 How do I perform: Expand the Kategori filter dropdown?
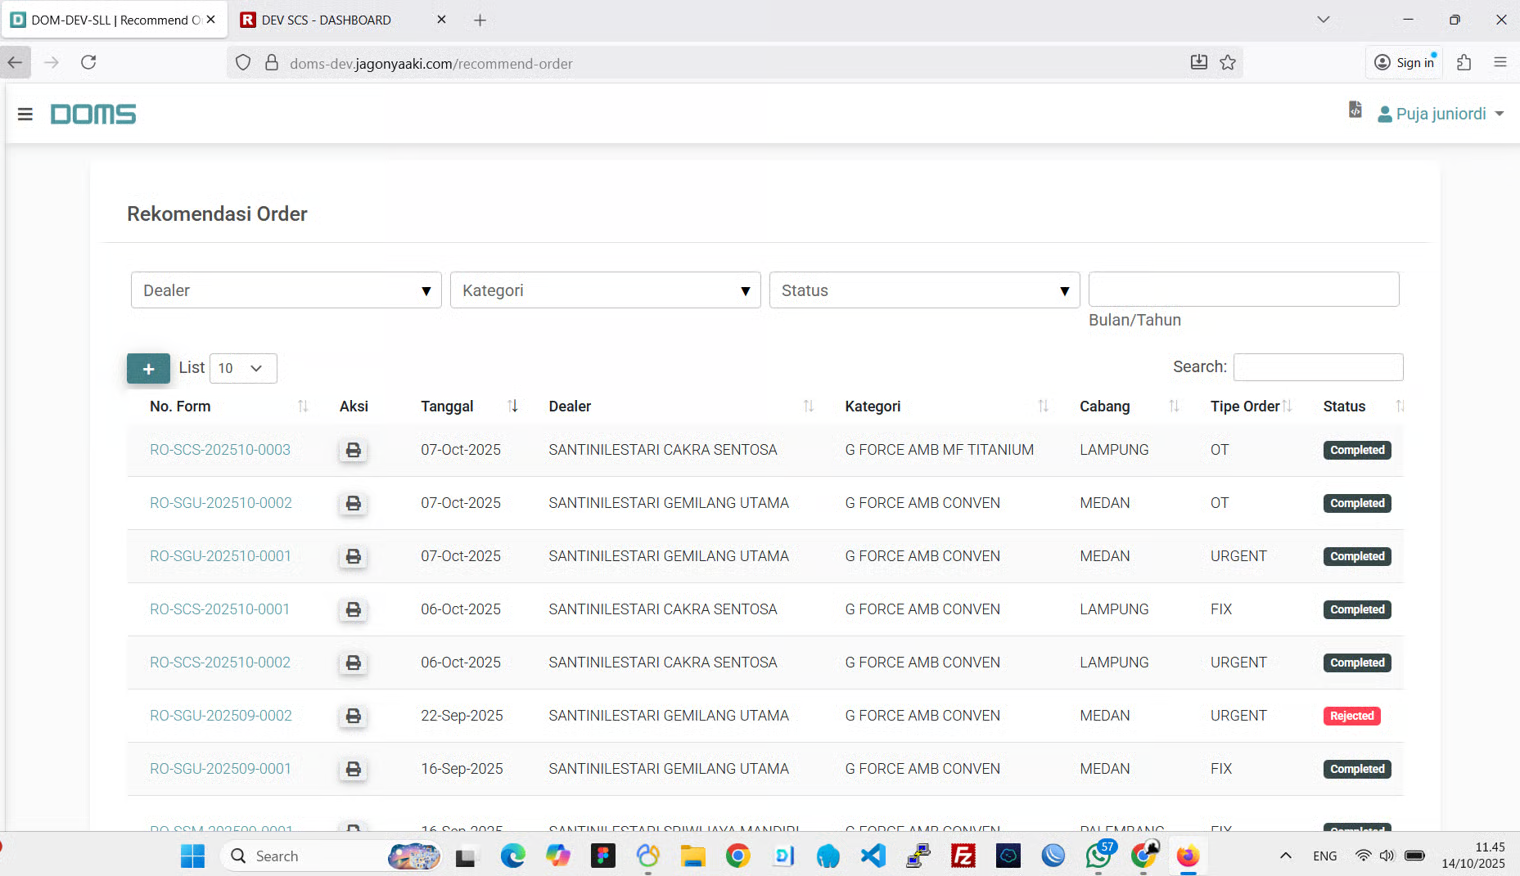click(605, 290)
